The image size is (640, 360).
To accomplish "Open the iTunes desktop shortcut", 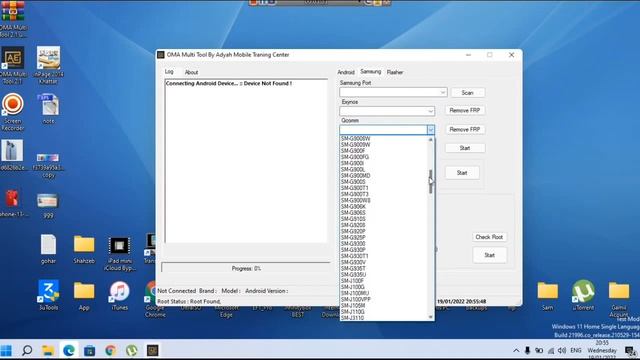I will click(119, 296).
